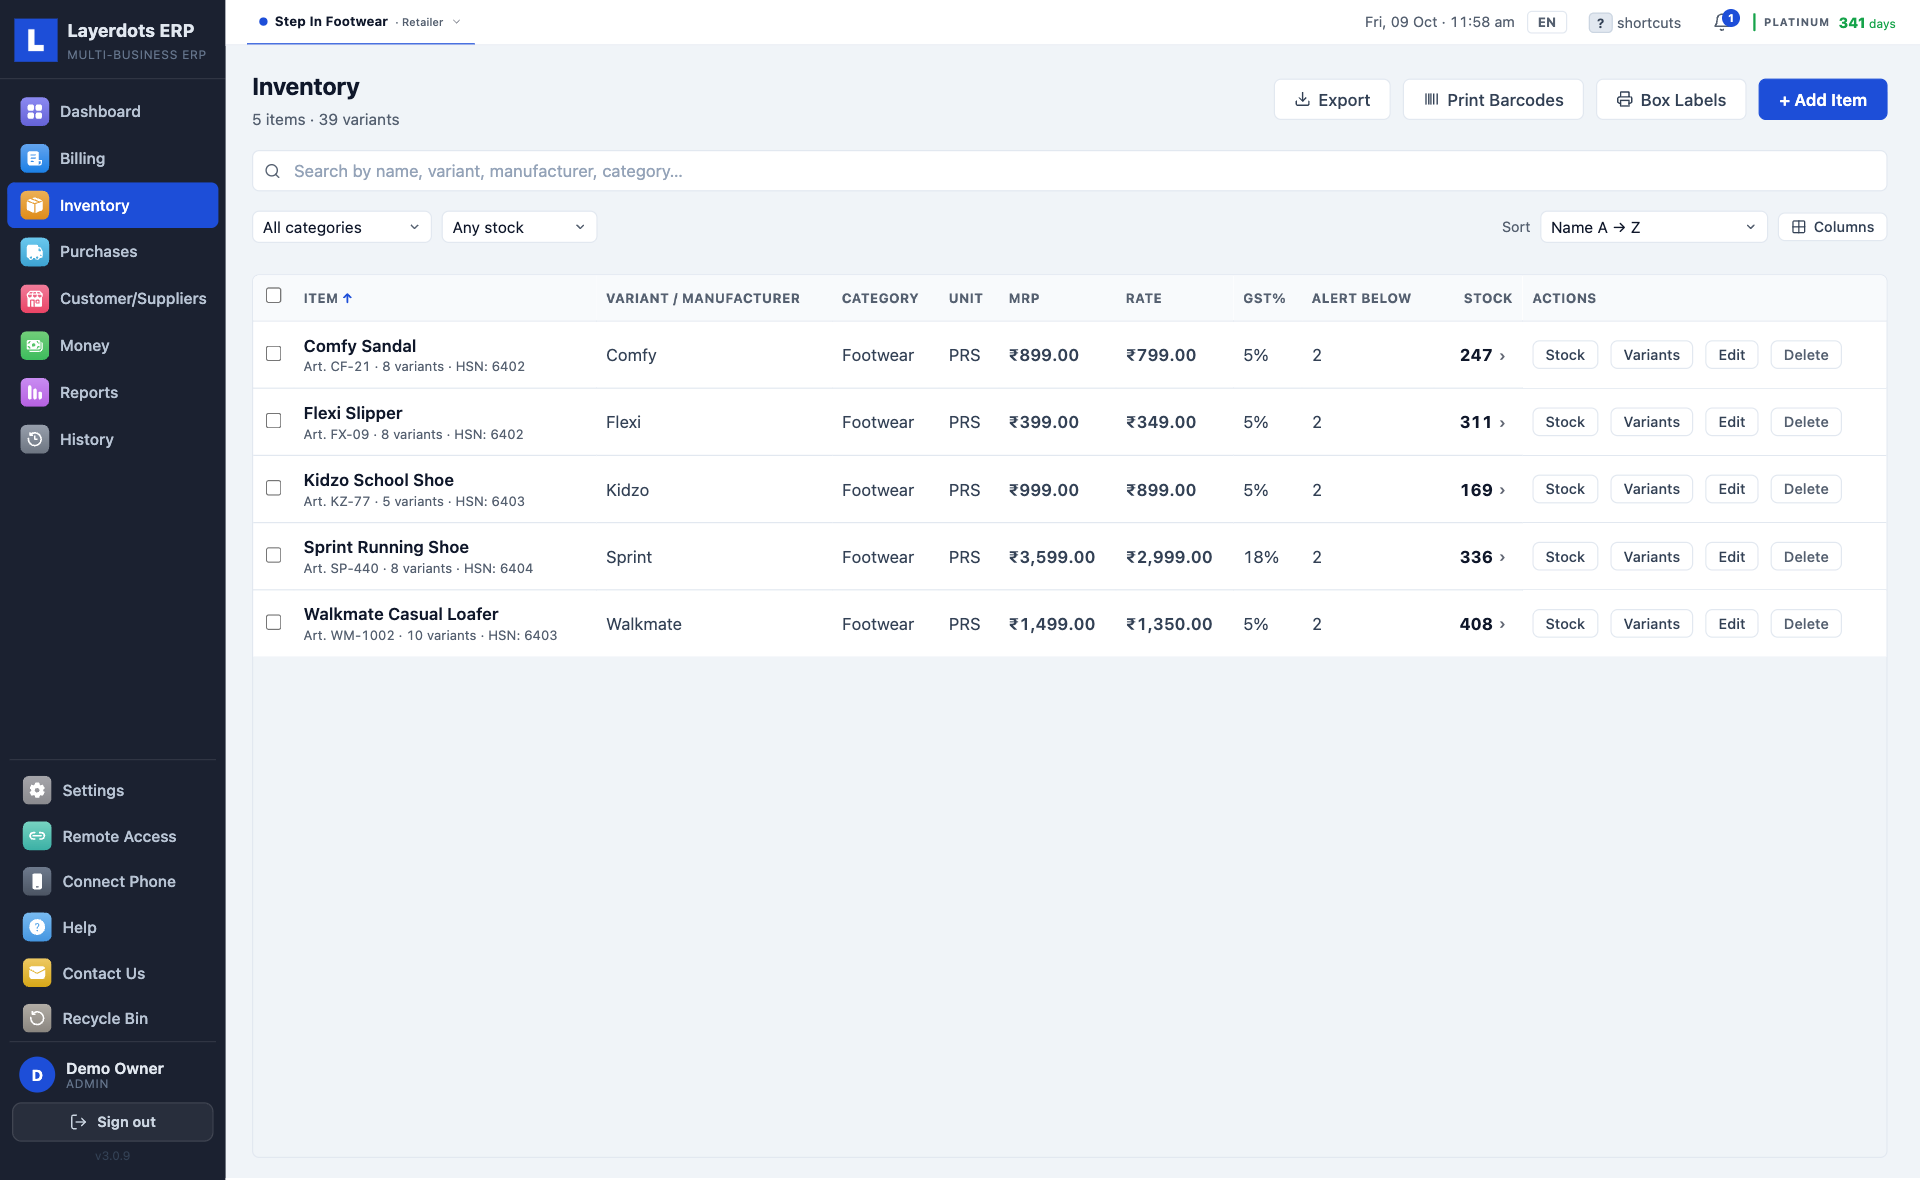Check the Sprint Running Shoe row checkbox
1920x1180 pixels.
tap(273, 554)
